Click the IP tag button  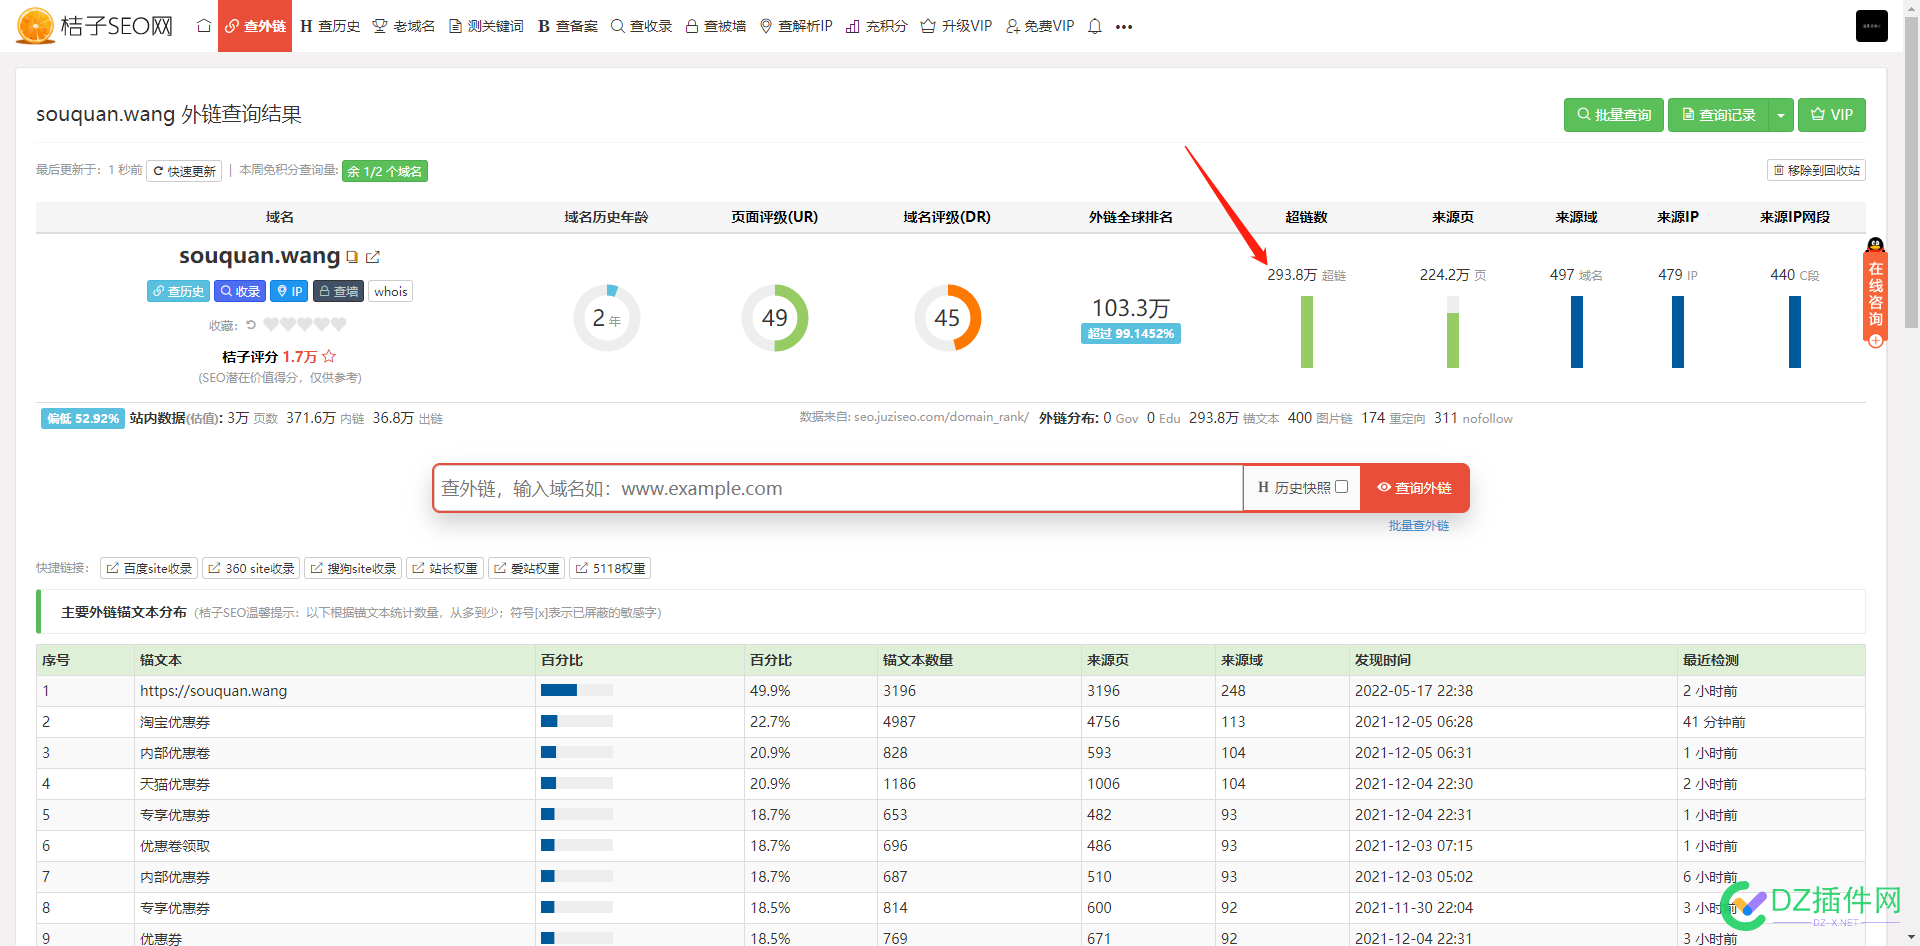pyautogui.click(x=289, y=291)
